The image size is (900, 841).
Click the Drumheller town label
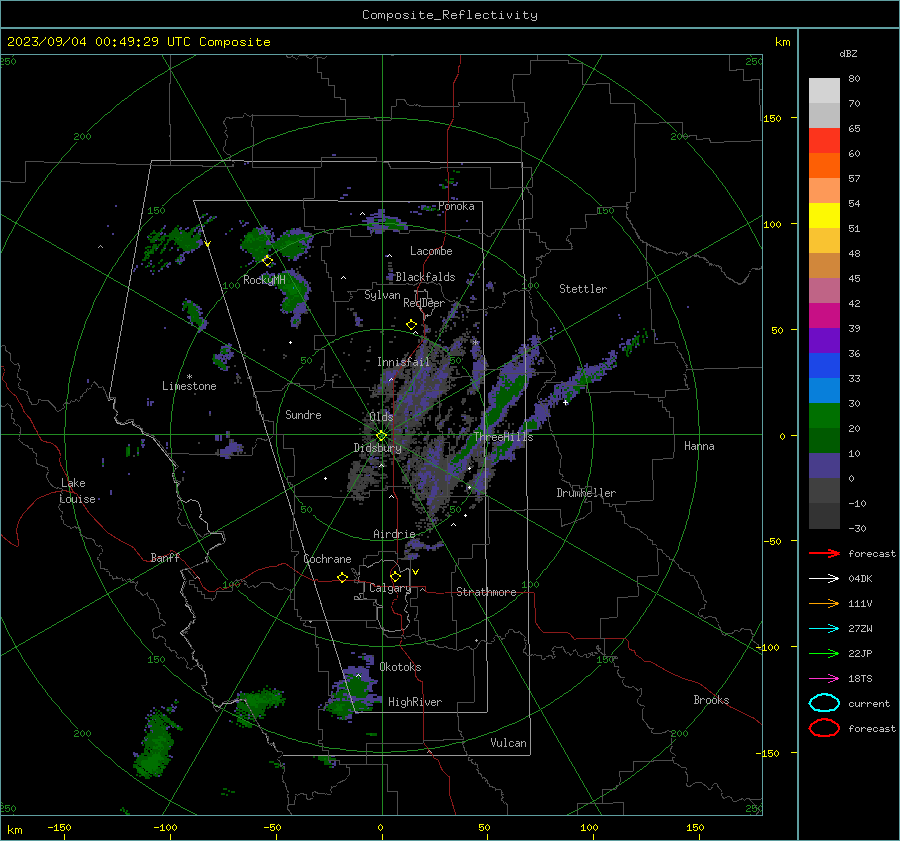(586, 493)
